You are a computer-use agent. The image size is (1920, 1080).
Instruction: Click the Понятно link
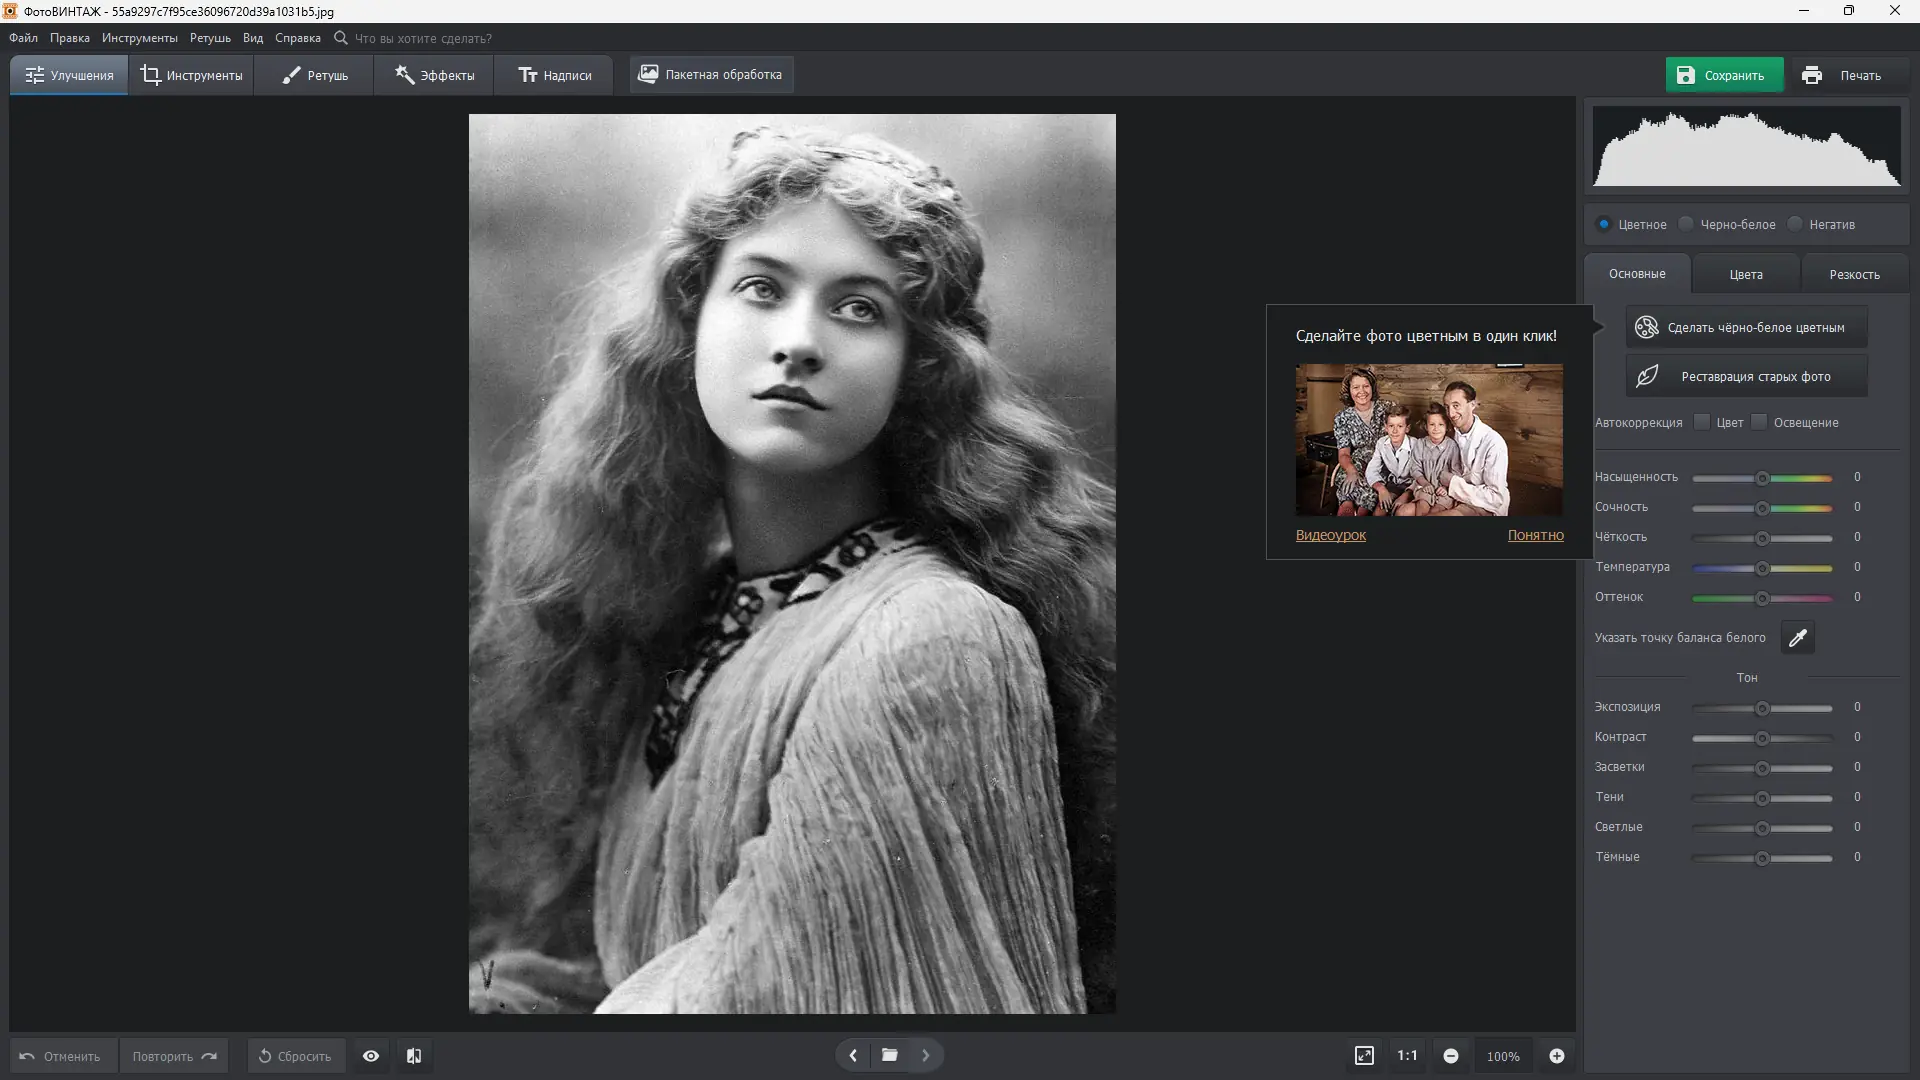(x=1535, y=535)
